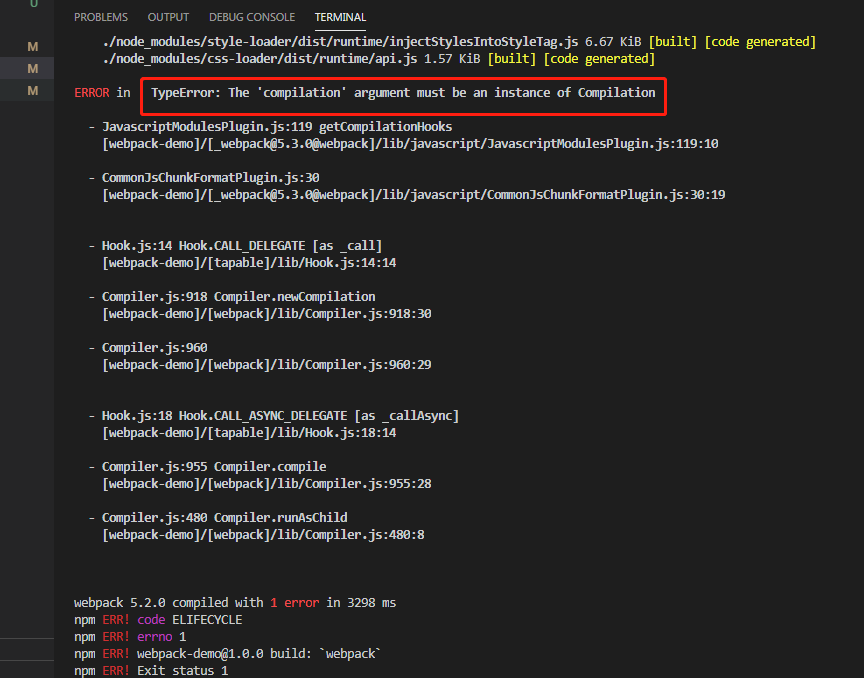
Task: Open tapable Hook.js:18:14 path
Action: point(249,433)
